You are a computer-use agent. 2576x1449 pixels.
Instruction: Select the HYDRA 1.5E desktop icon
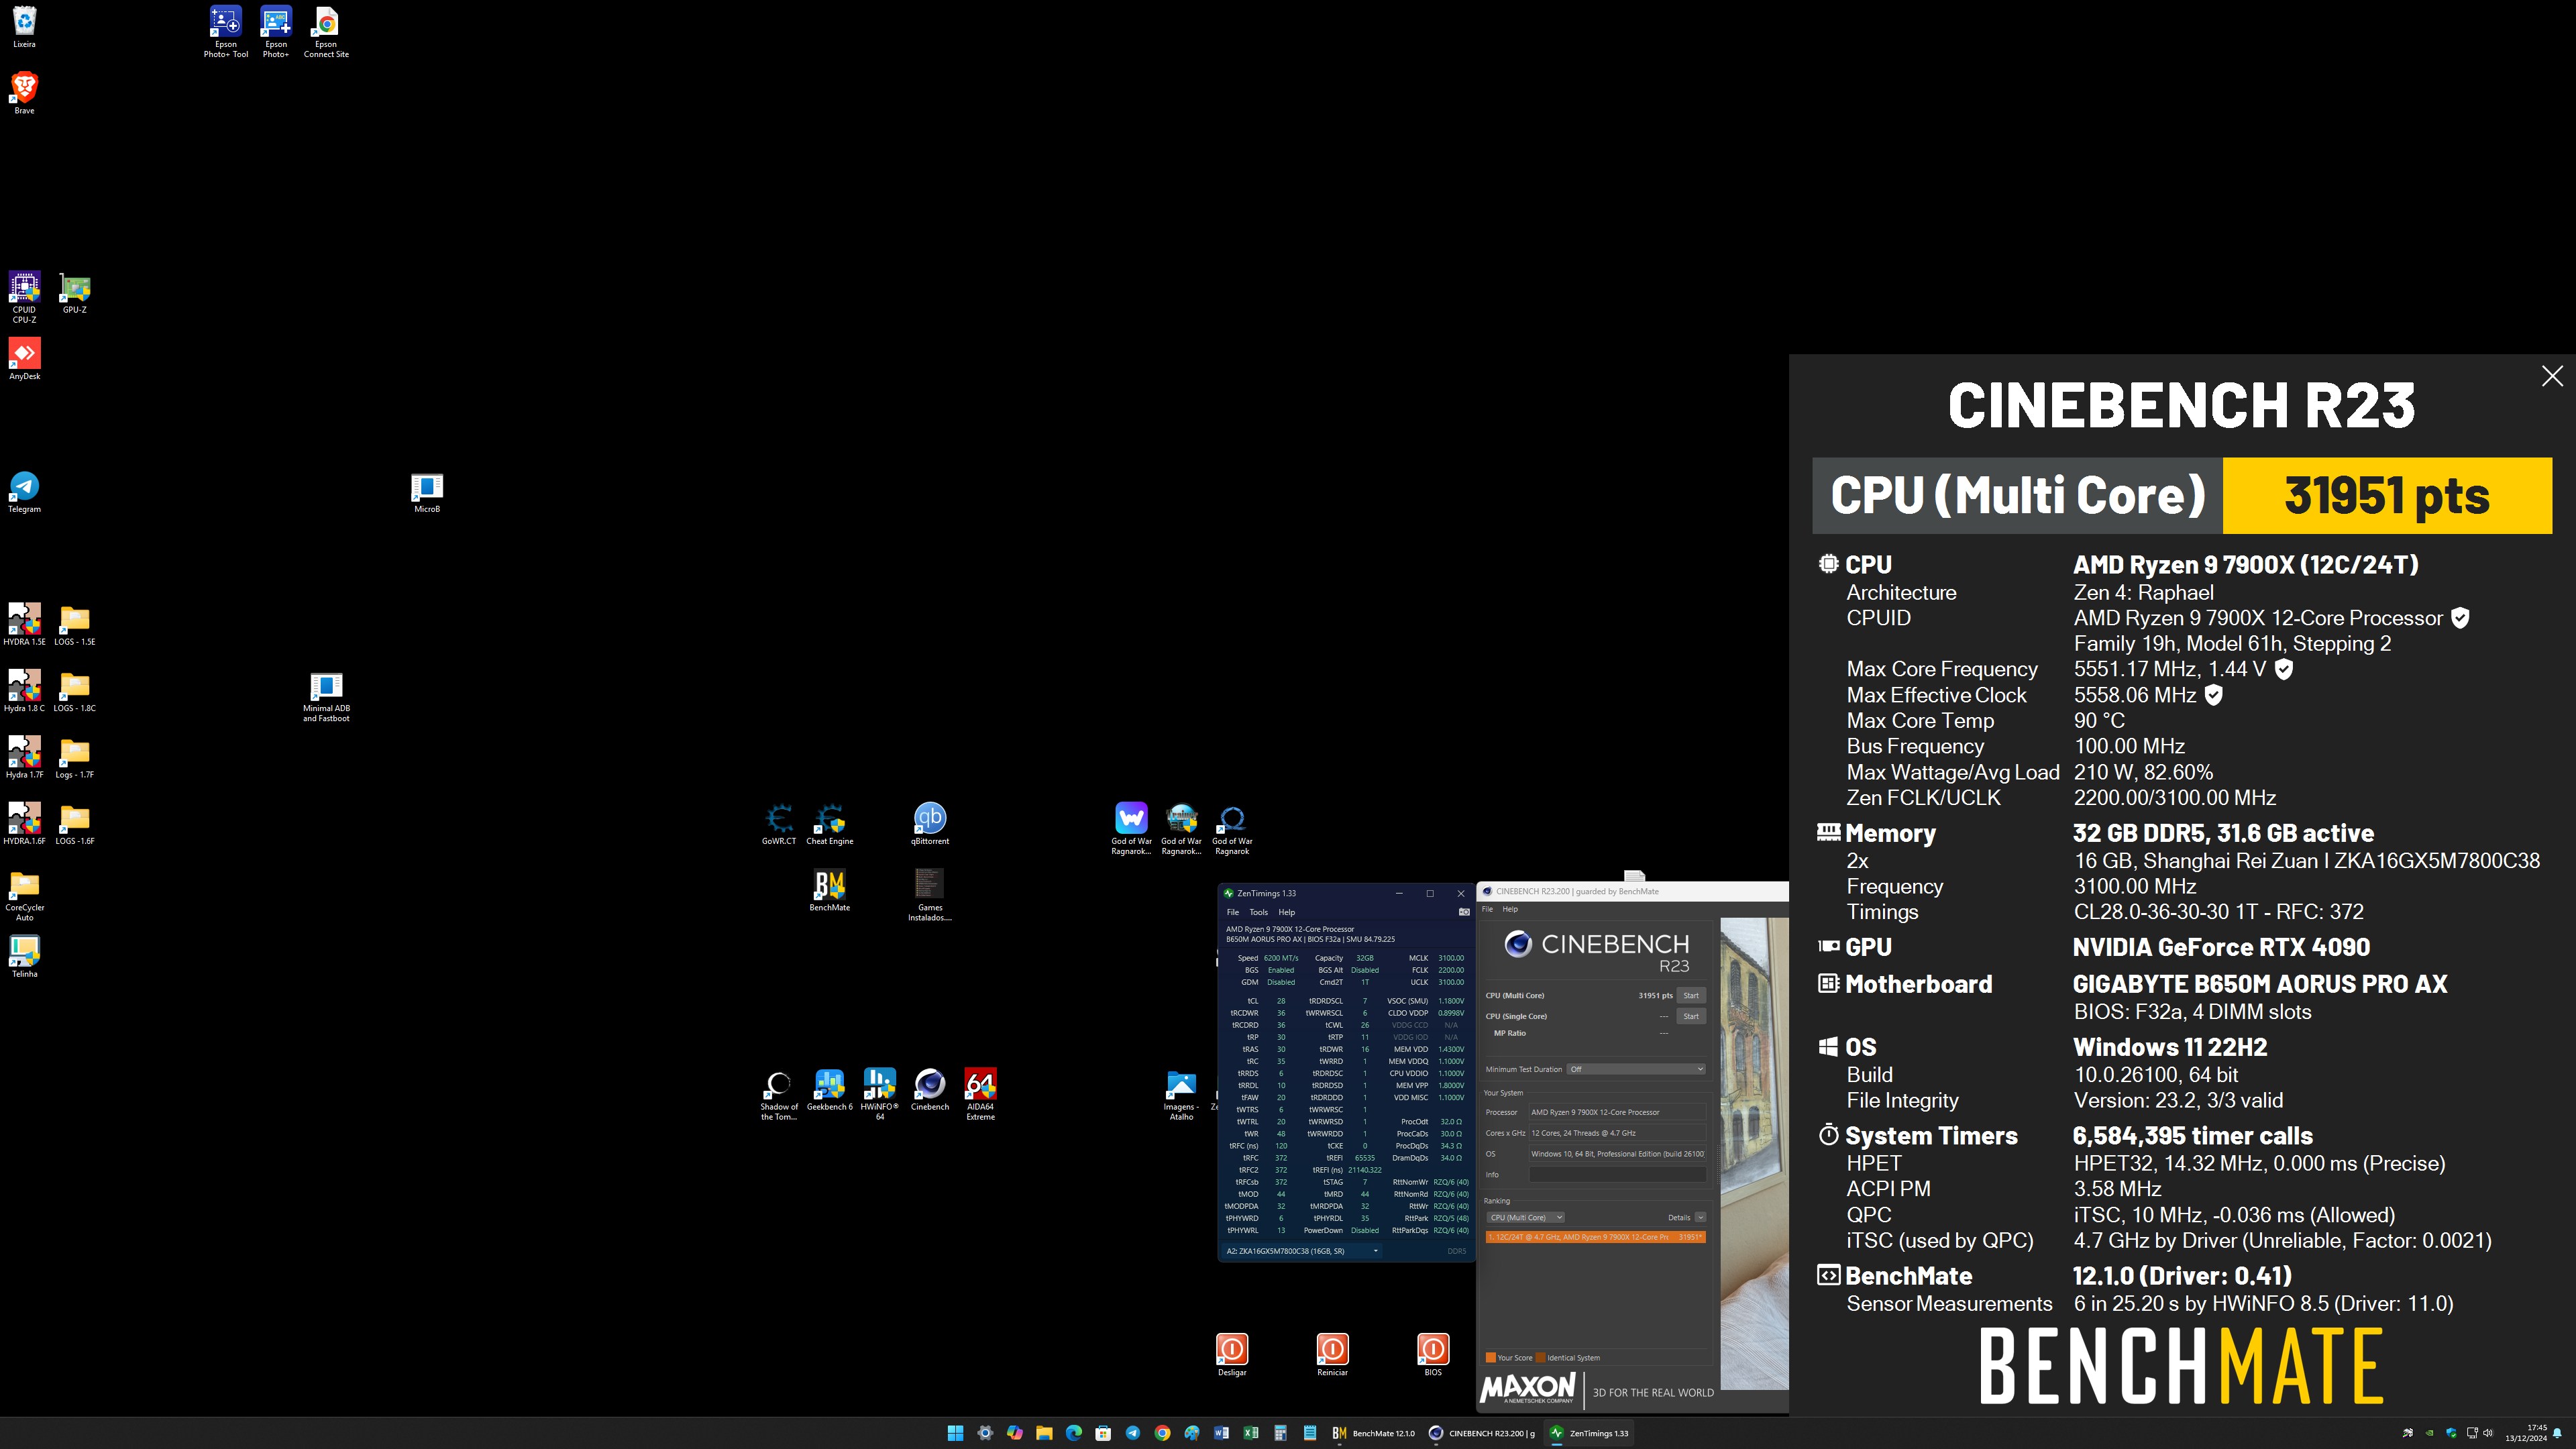point(24,625)
